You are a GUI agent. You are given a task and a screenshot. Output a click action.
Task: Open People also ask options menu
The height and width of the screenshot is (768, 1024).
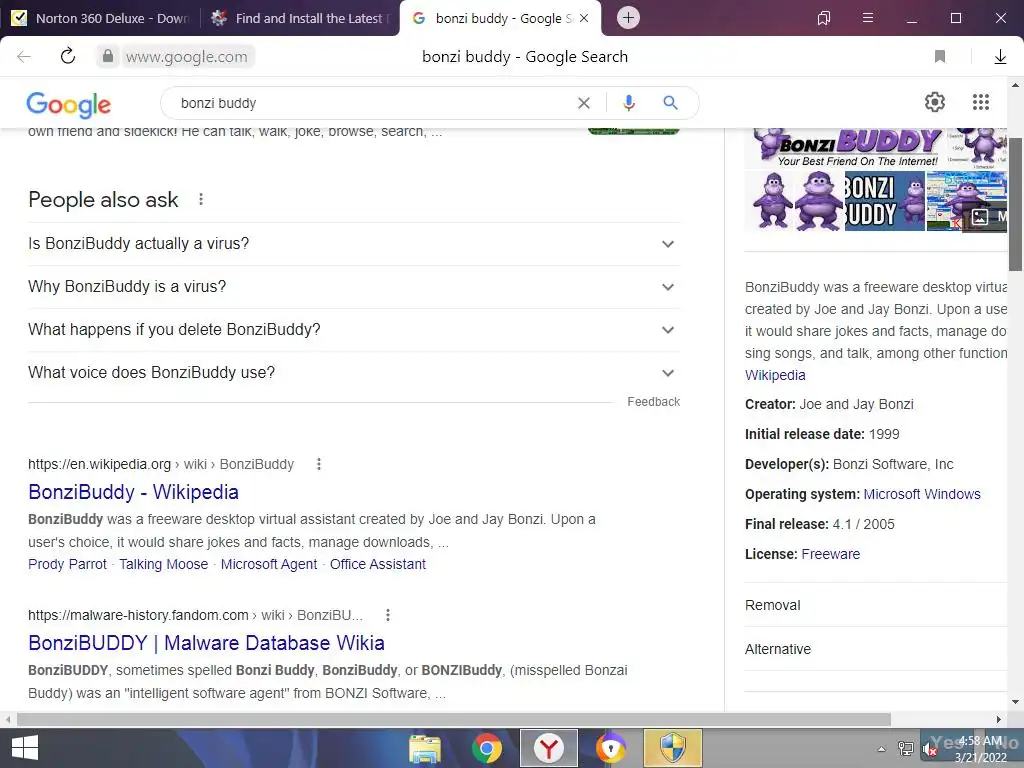201,199
